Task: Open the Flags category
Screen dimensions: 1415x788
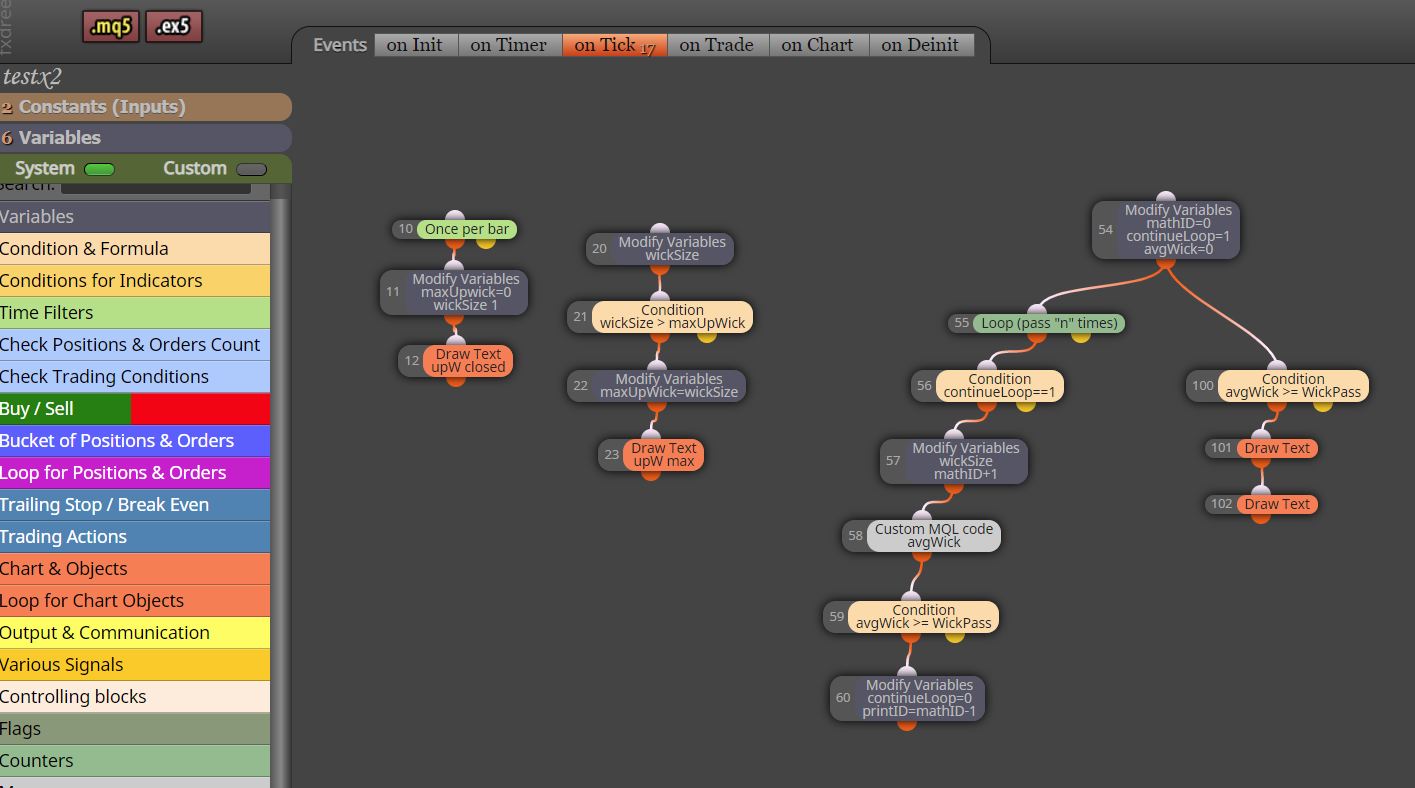Action: click(135, 729)
